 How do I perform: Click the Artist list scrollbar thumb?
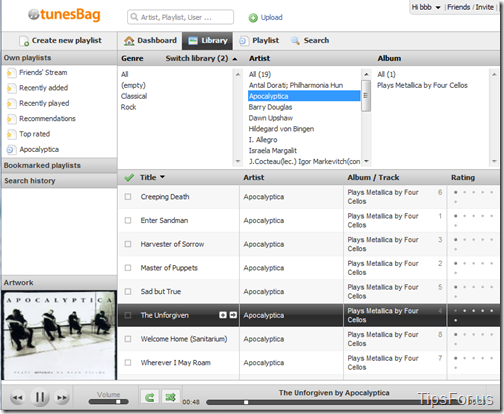[x=366, y=96]
